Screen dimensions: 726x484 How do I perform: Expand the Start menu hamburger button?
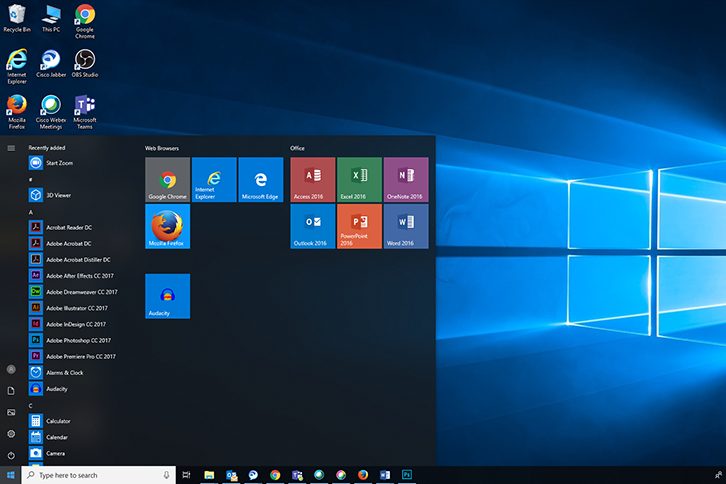(x=11, y=148)
